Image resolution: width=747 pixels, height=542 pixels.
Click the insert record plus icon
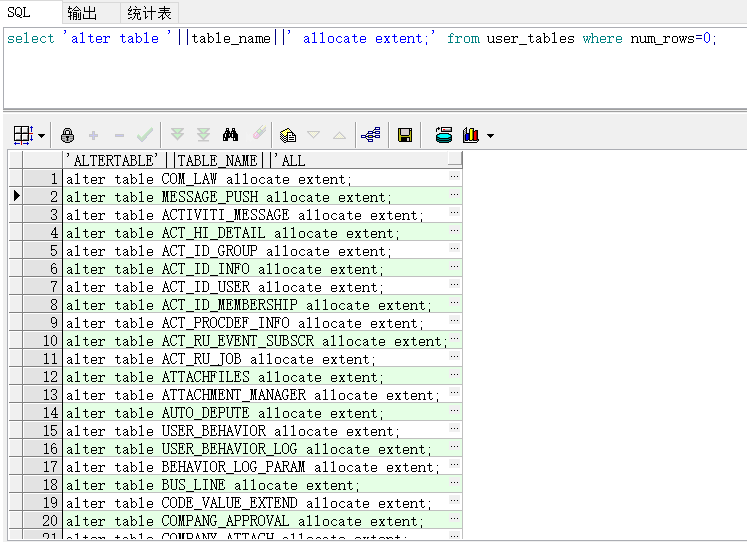pyautogui.click(x=93, y=136)
